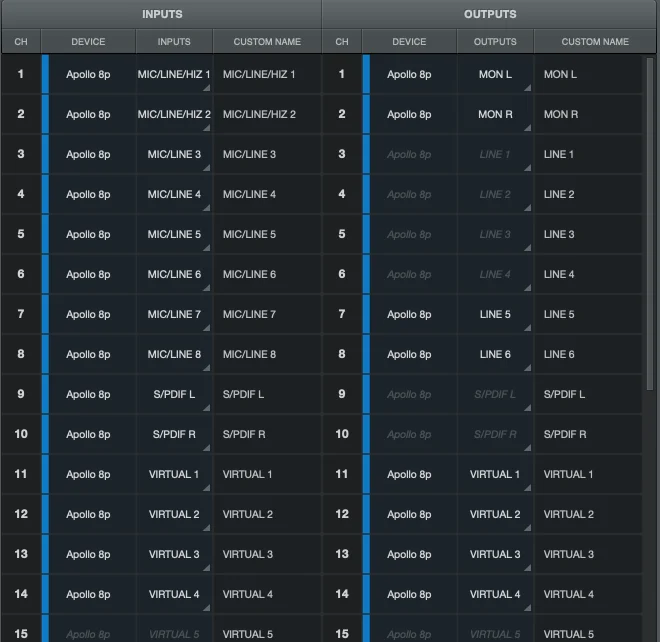Edit output custom name LINE 6
660x642 pixels.
pyautogui.click(x=588, y=354)
